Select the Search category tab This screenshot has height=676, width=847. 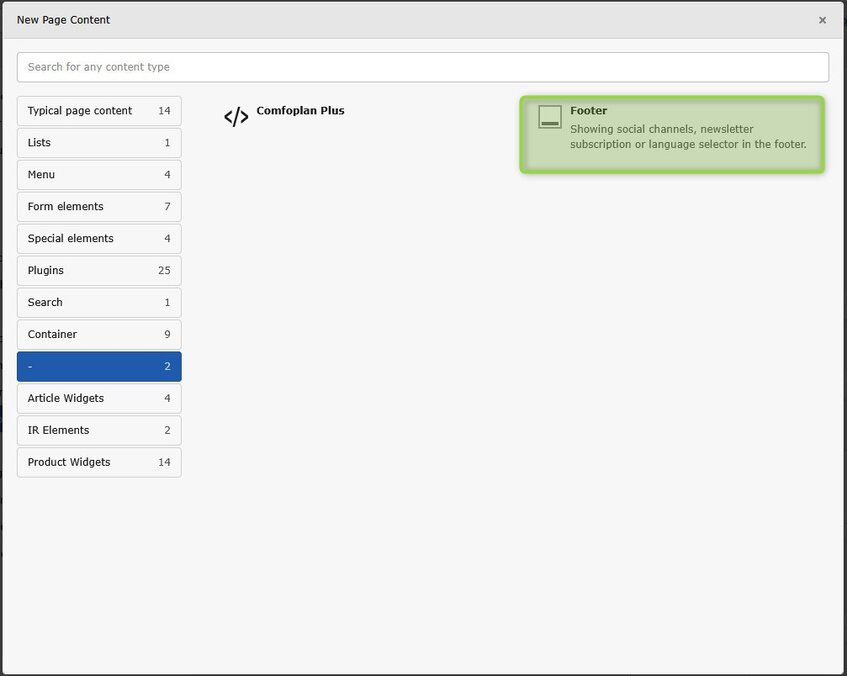[x=99, y=303]
